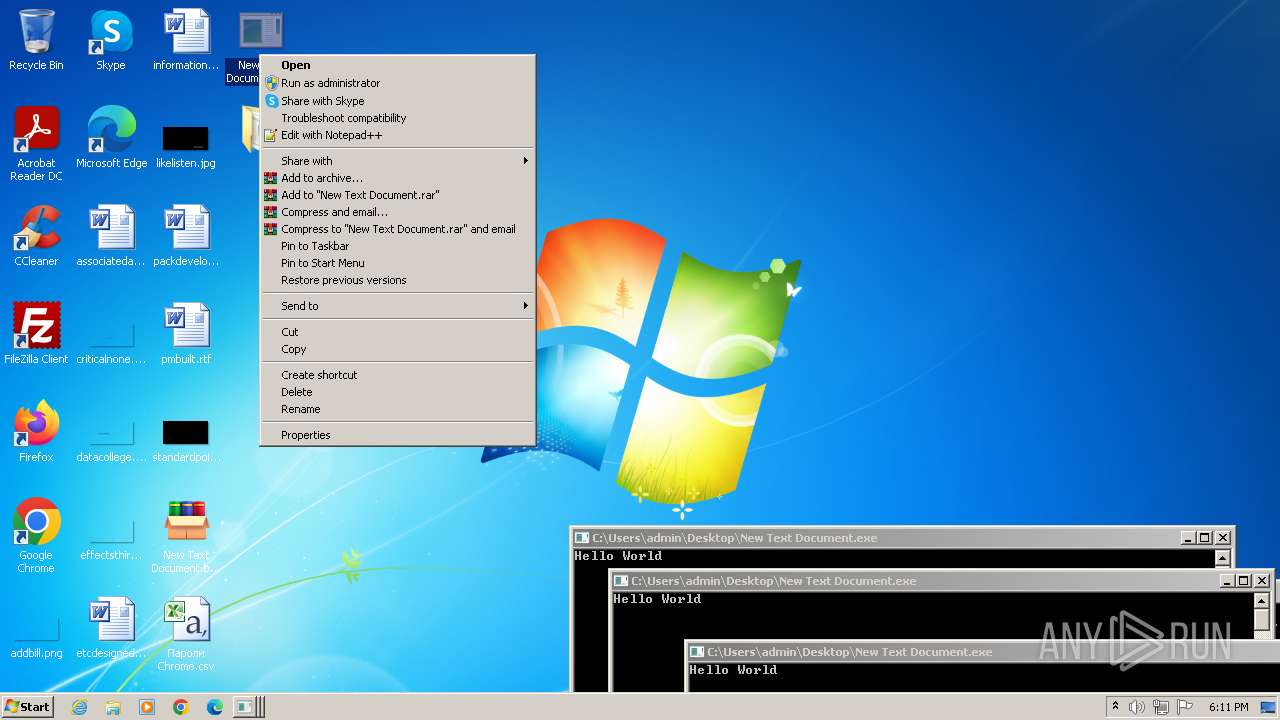Choose Rename in context menu
This screenshot has height=720, width=1280.
[x=398, y=409]
